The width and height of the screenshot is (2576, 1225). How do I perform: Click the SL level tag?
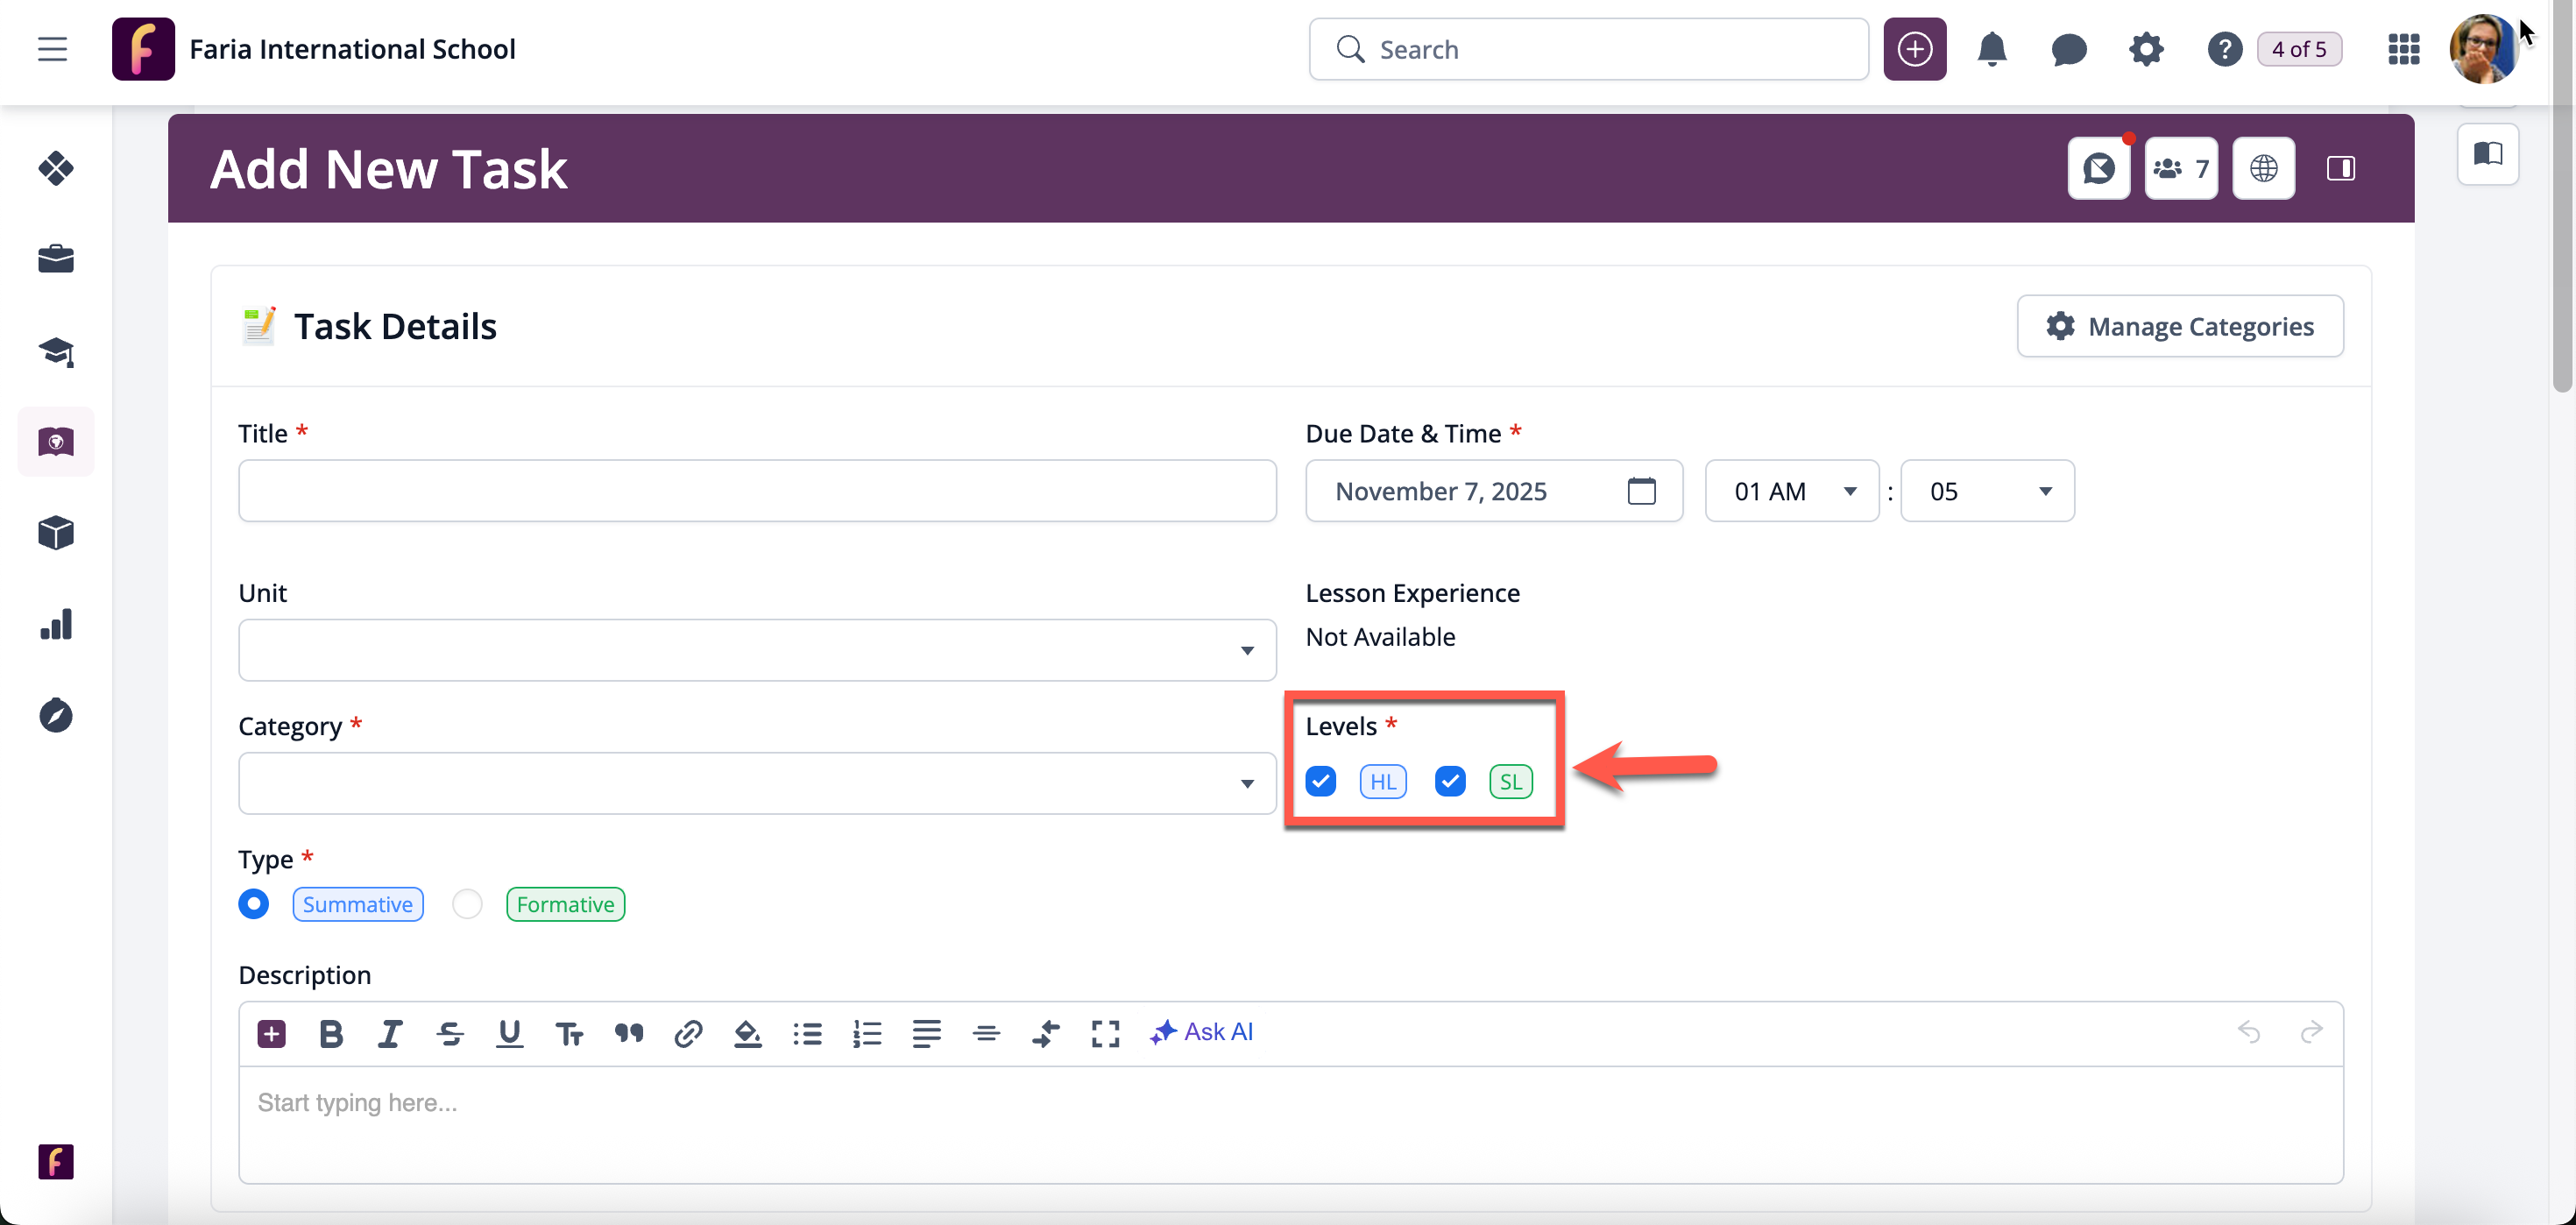coord(1510,781)
